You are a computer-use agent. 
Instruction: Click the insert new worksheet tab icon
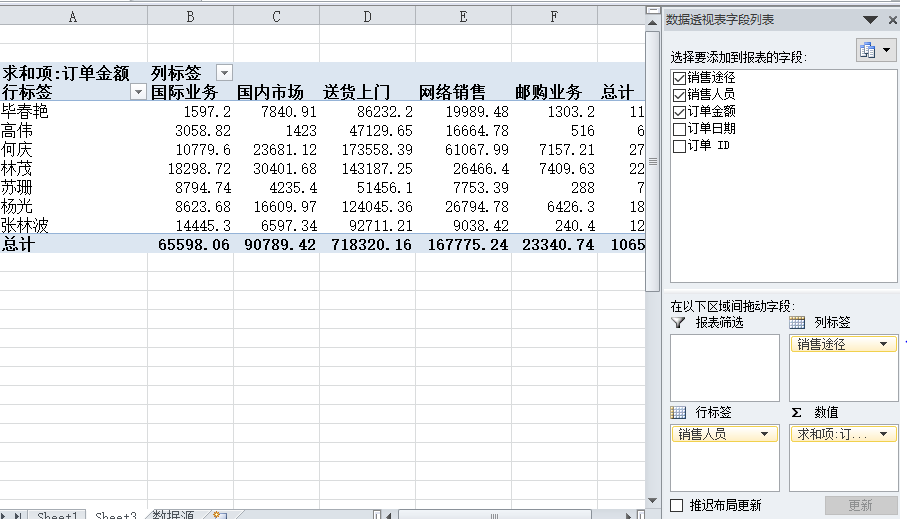click(219, 515)
